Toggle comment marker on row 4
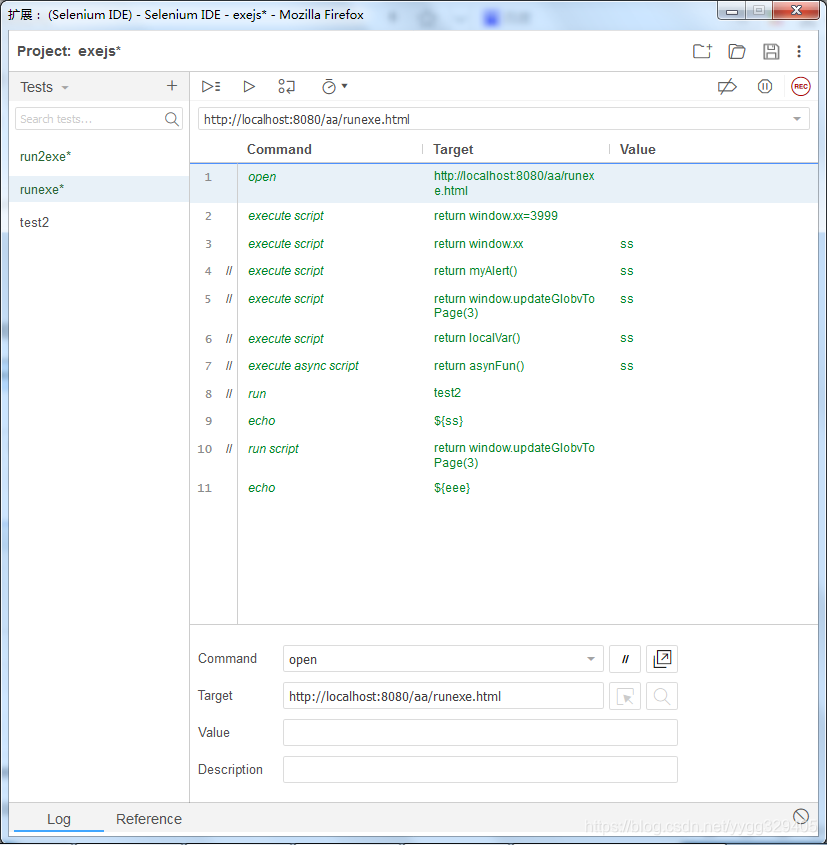The width and height of the screenshot is (827, 845). pos(229,271)
